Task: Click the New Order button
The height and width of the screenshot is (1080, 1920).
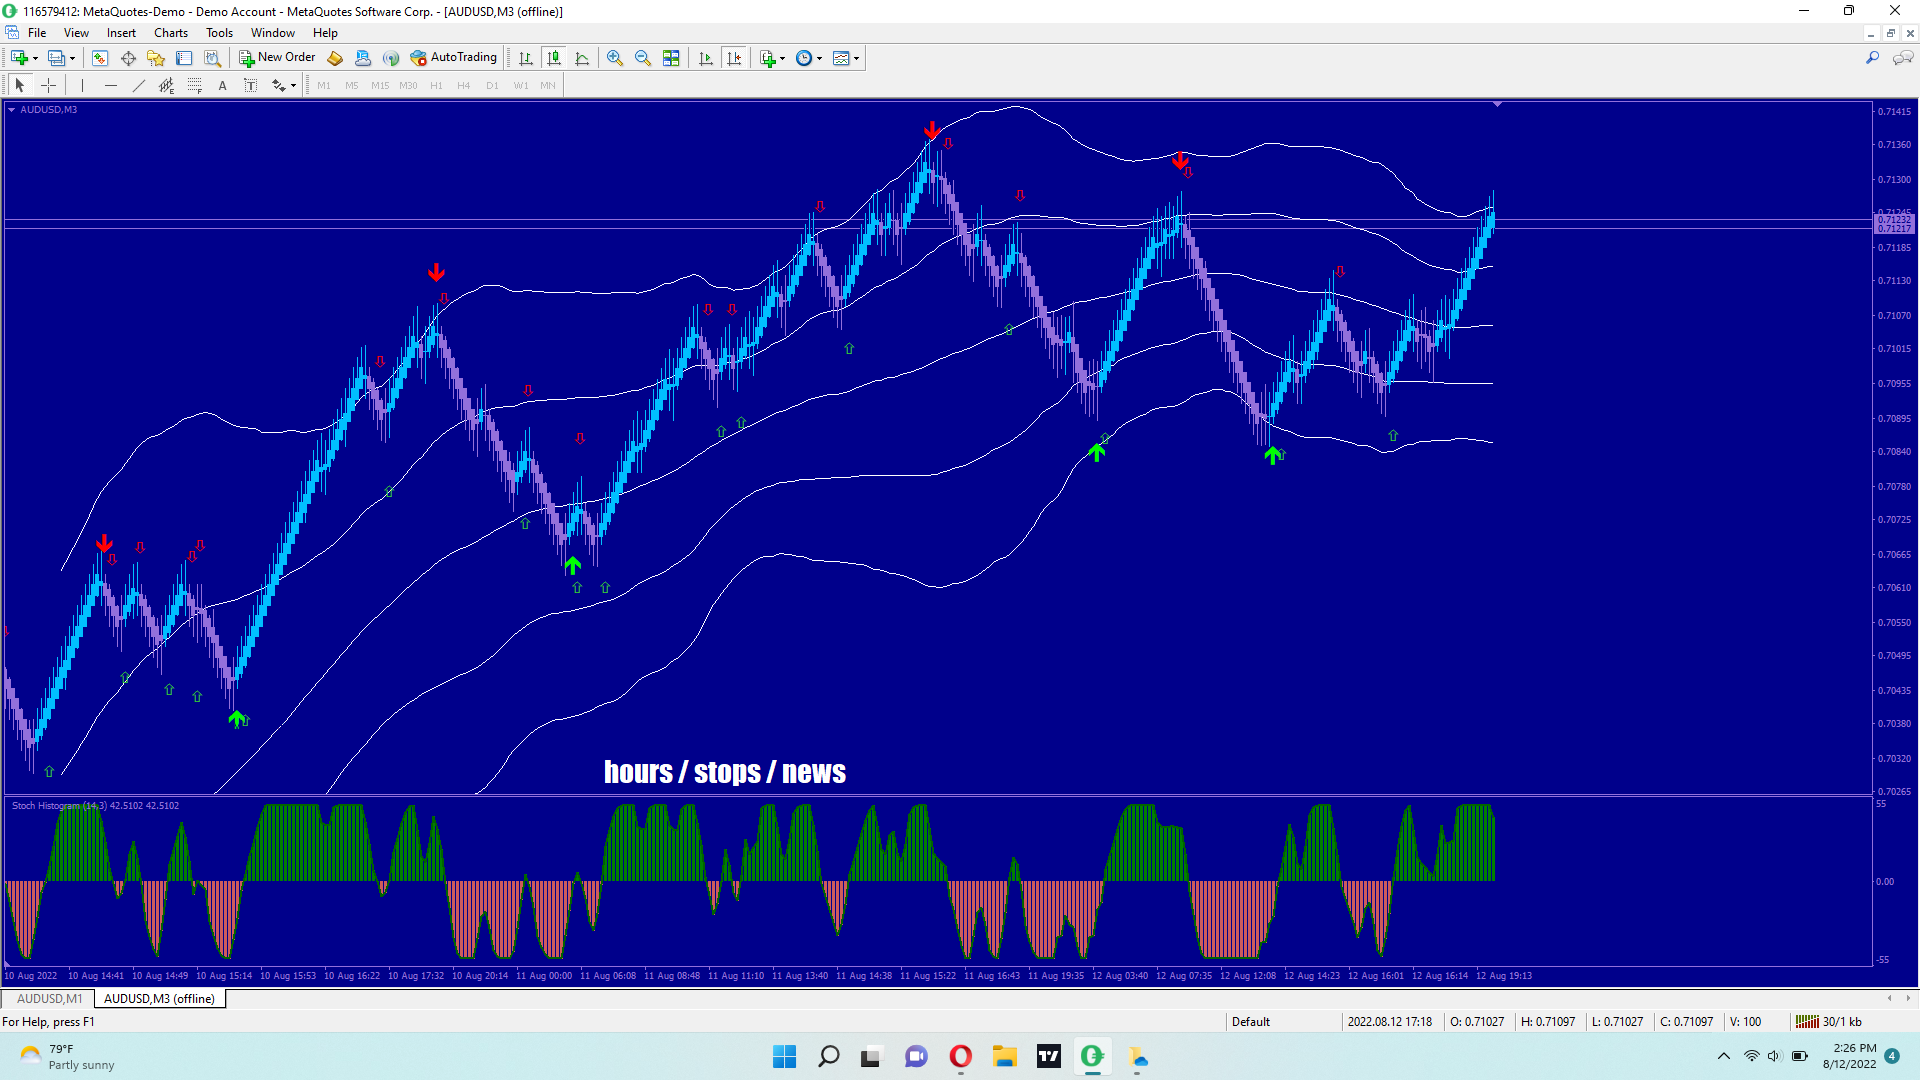Action: tap(277, 58)
